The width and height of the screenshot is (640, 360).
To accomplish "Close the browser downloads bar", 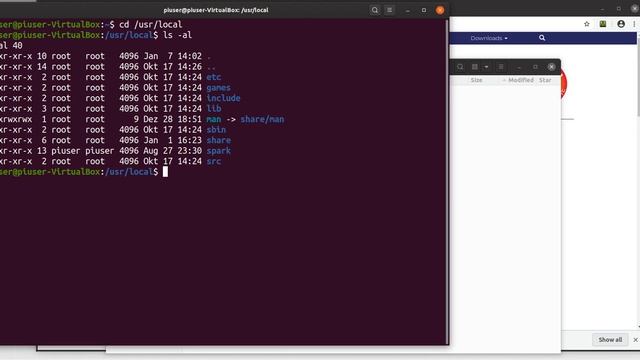I will click(x=636, y=340).
